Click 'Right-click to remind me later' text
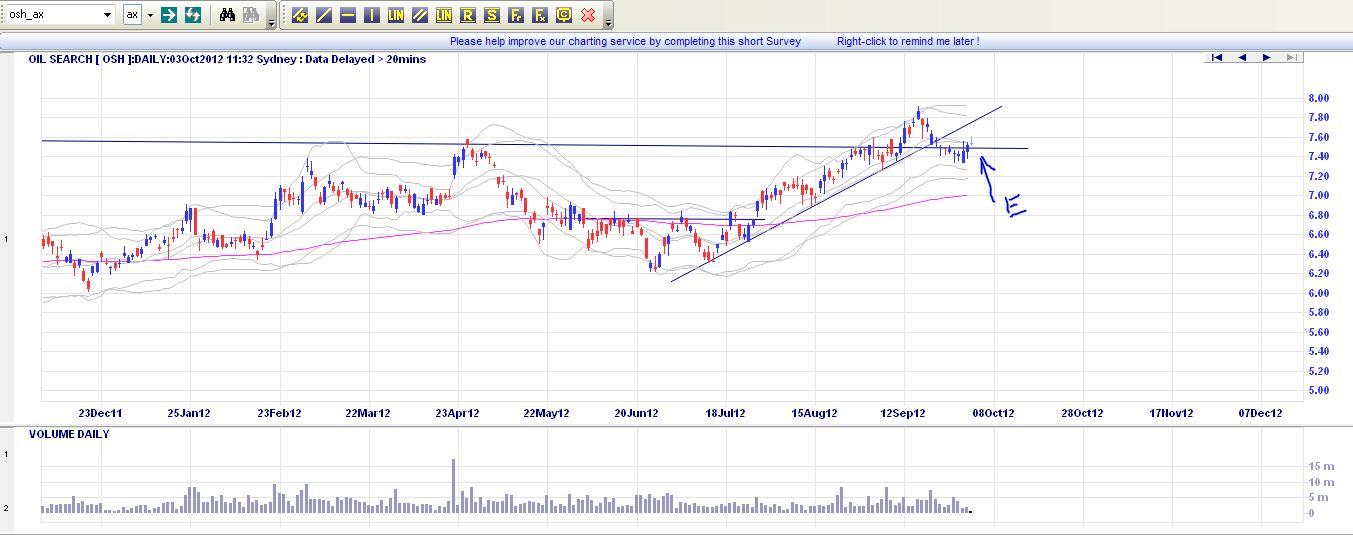This screenshot has width=1353, height=535. pos(908,42)
